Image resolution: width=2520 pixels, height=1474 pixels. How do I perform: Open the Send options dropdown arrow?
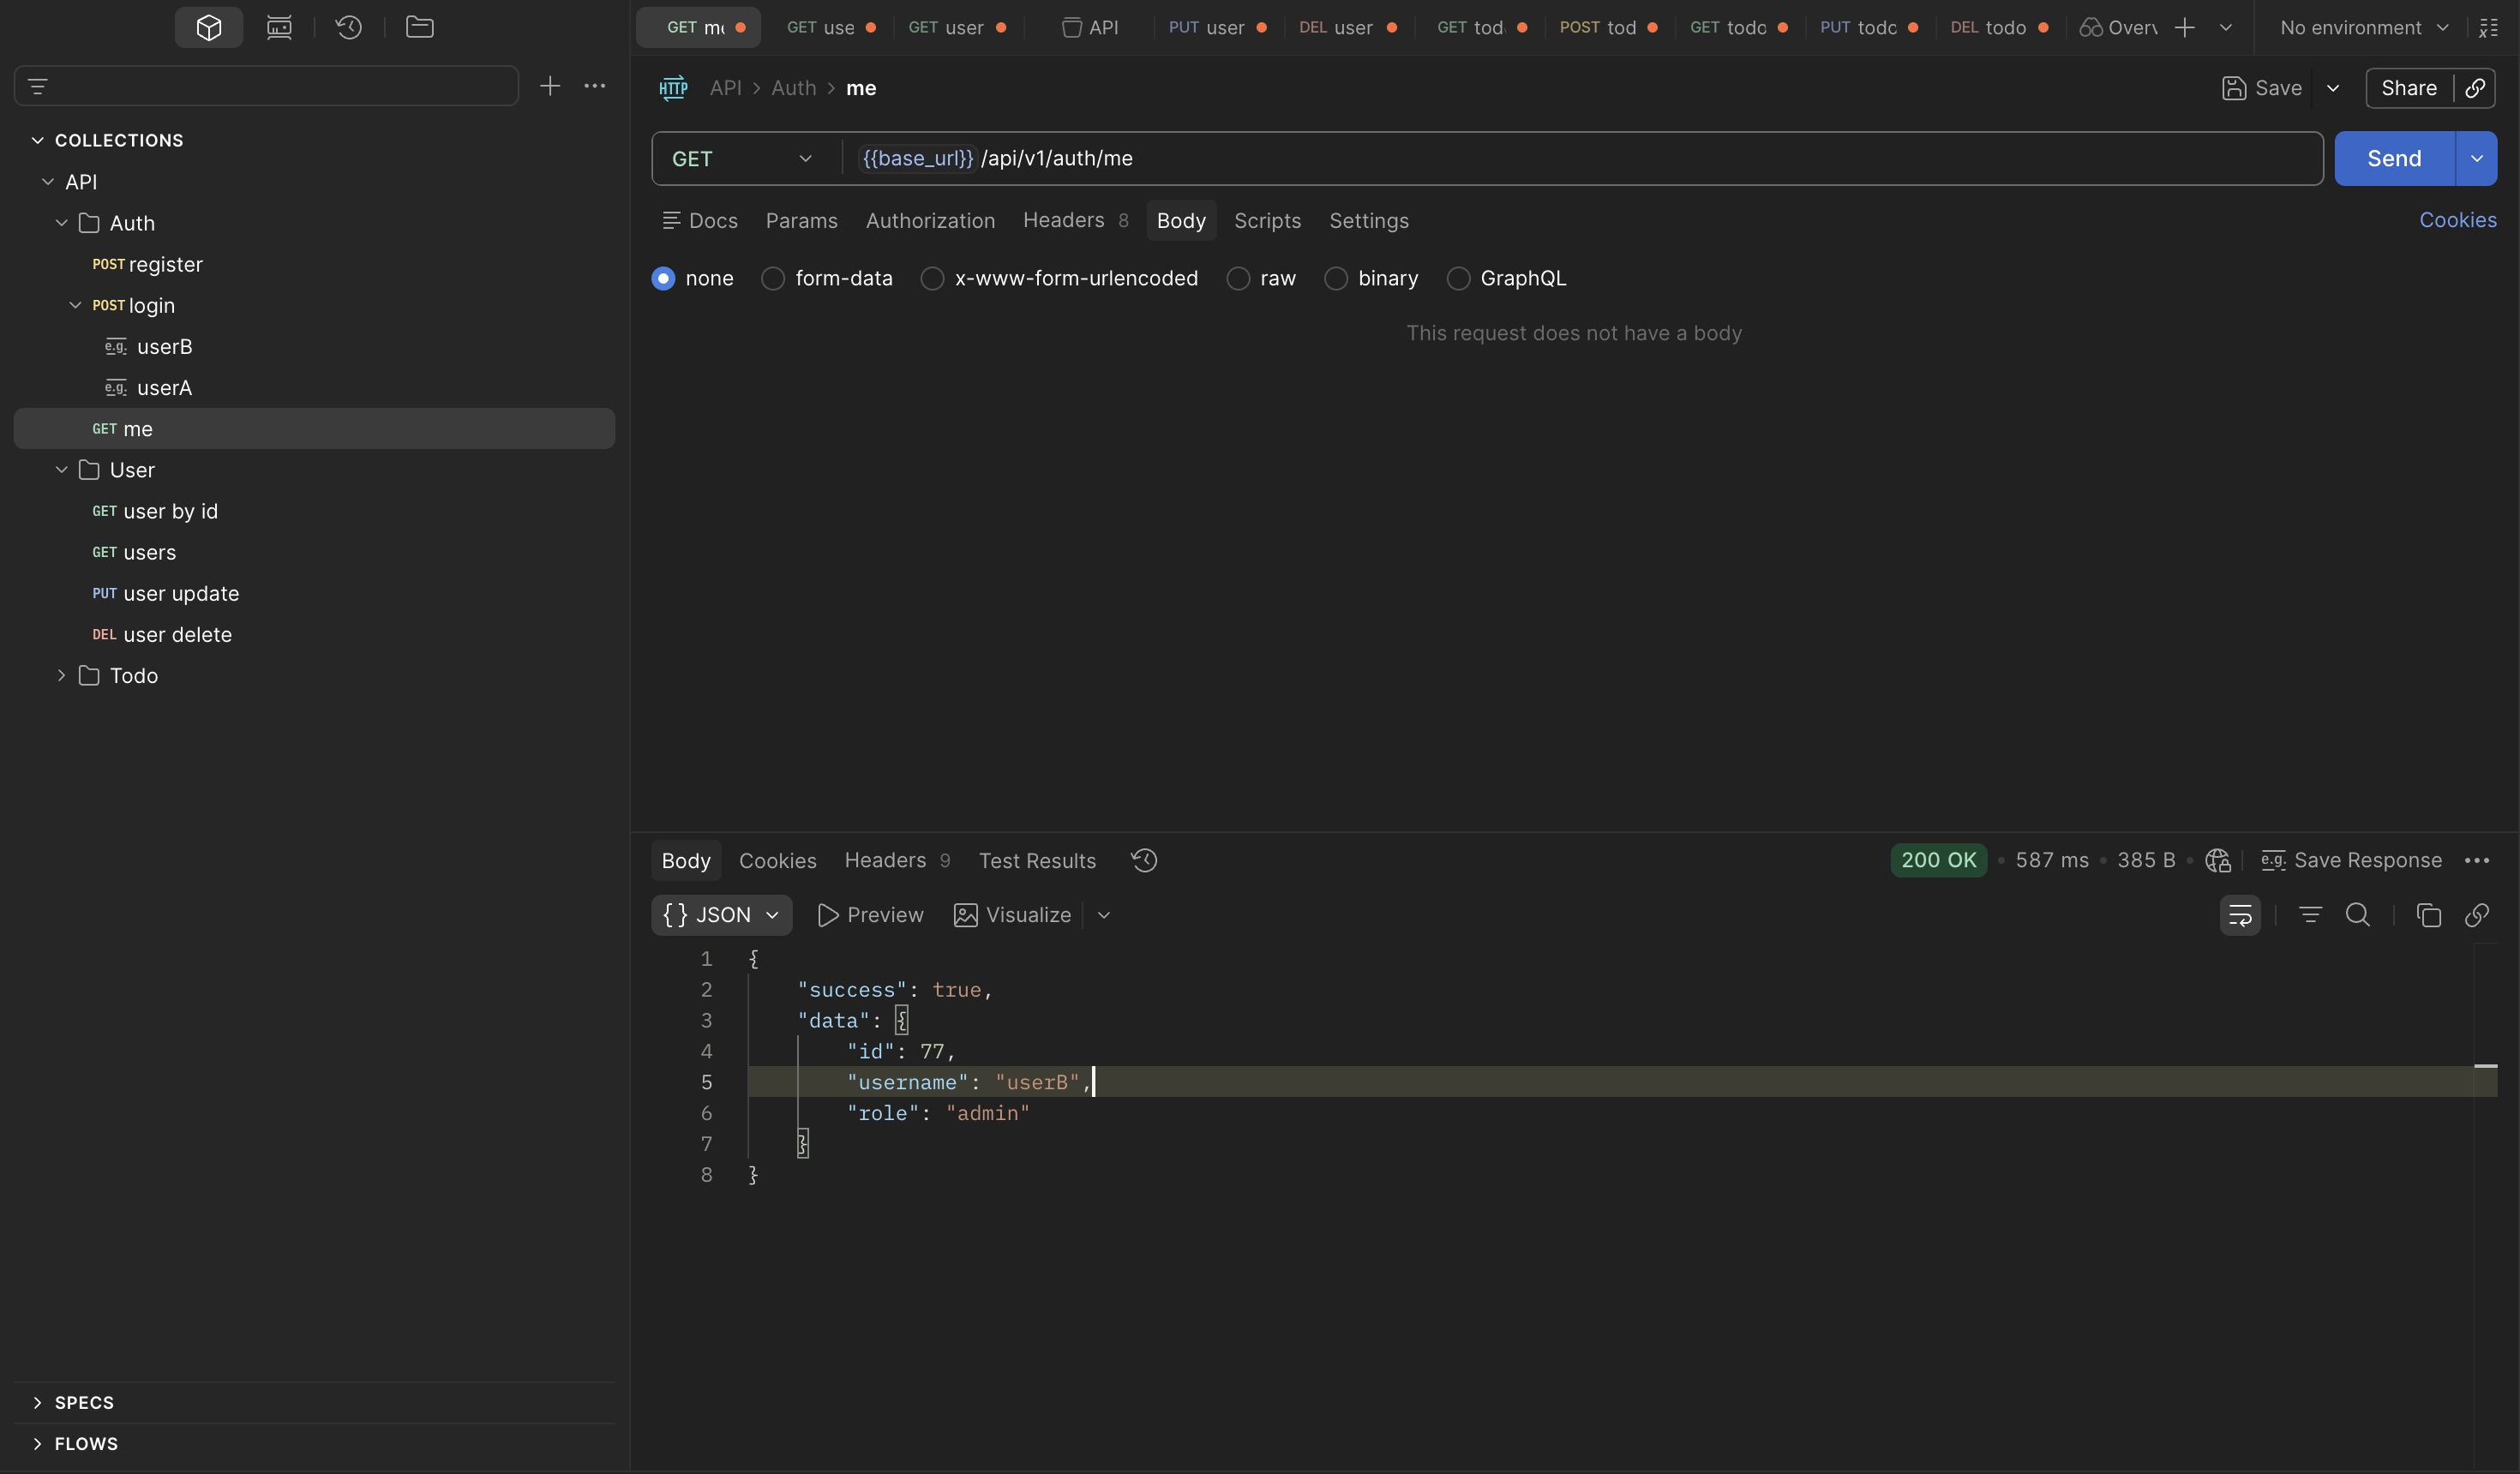(2476, 159)
